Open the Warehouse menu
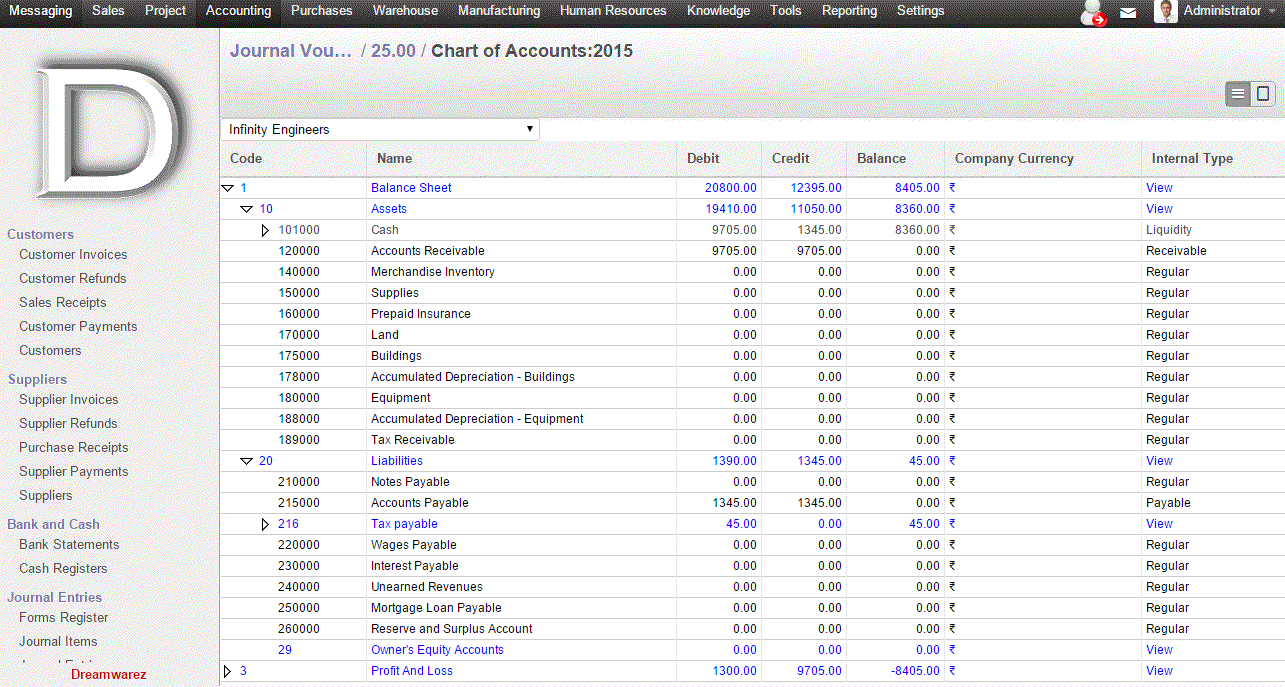 pyautogui.click(x=405, y=11)
